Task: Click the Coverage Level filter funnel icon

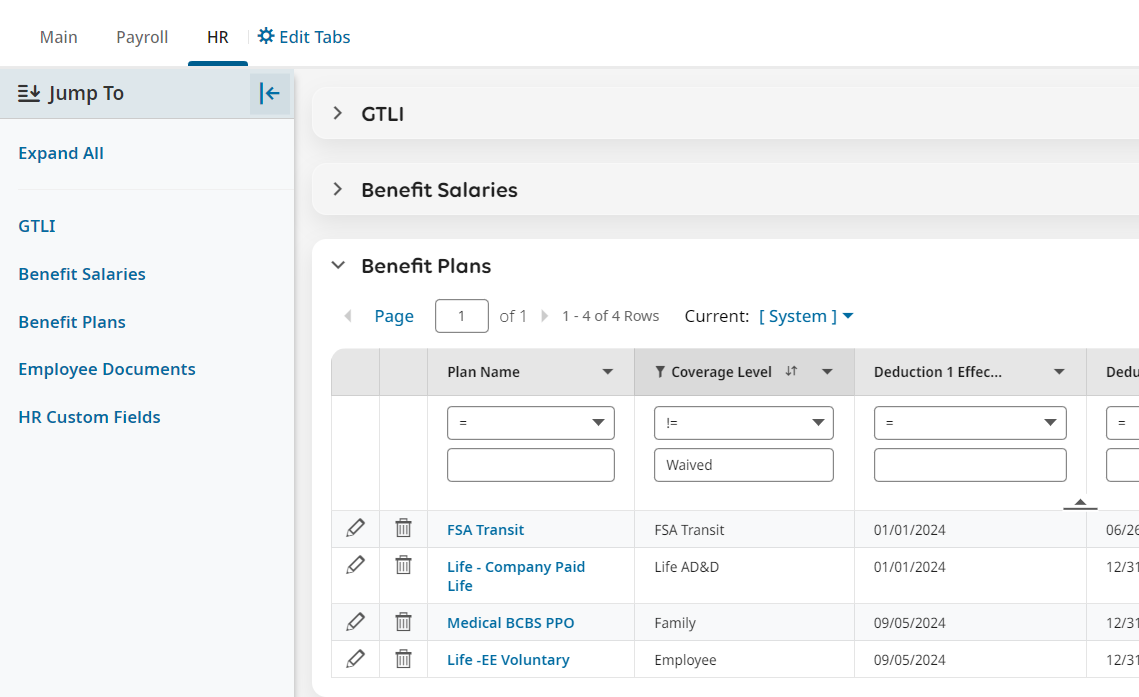Action: [660, 372]
